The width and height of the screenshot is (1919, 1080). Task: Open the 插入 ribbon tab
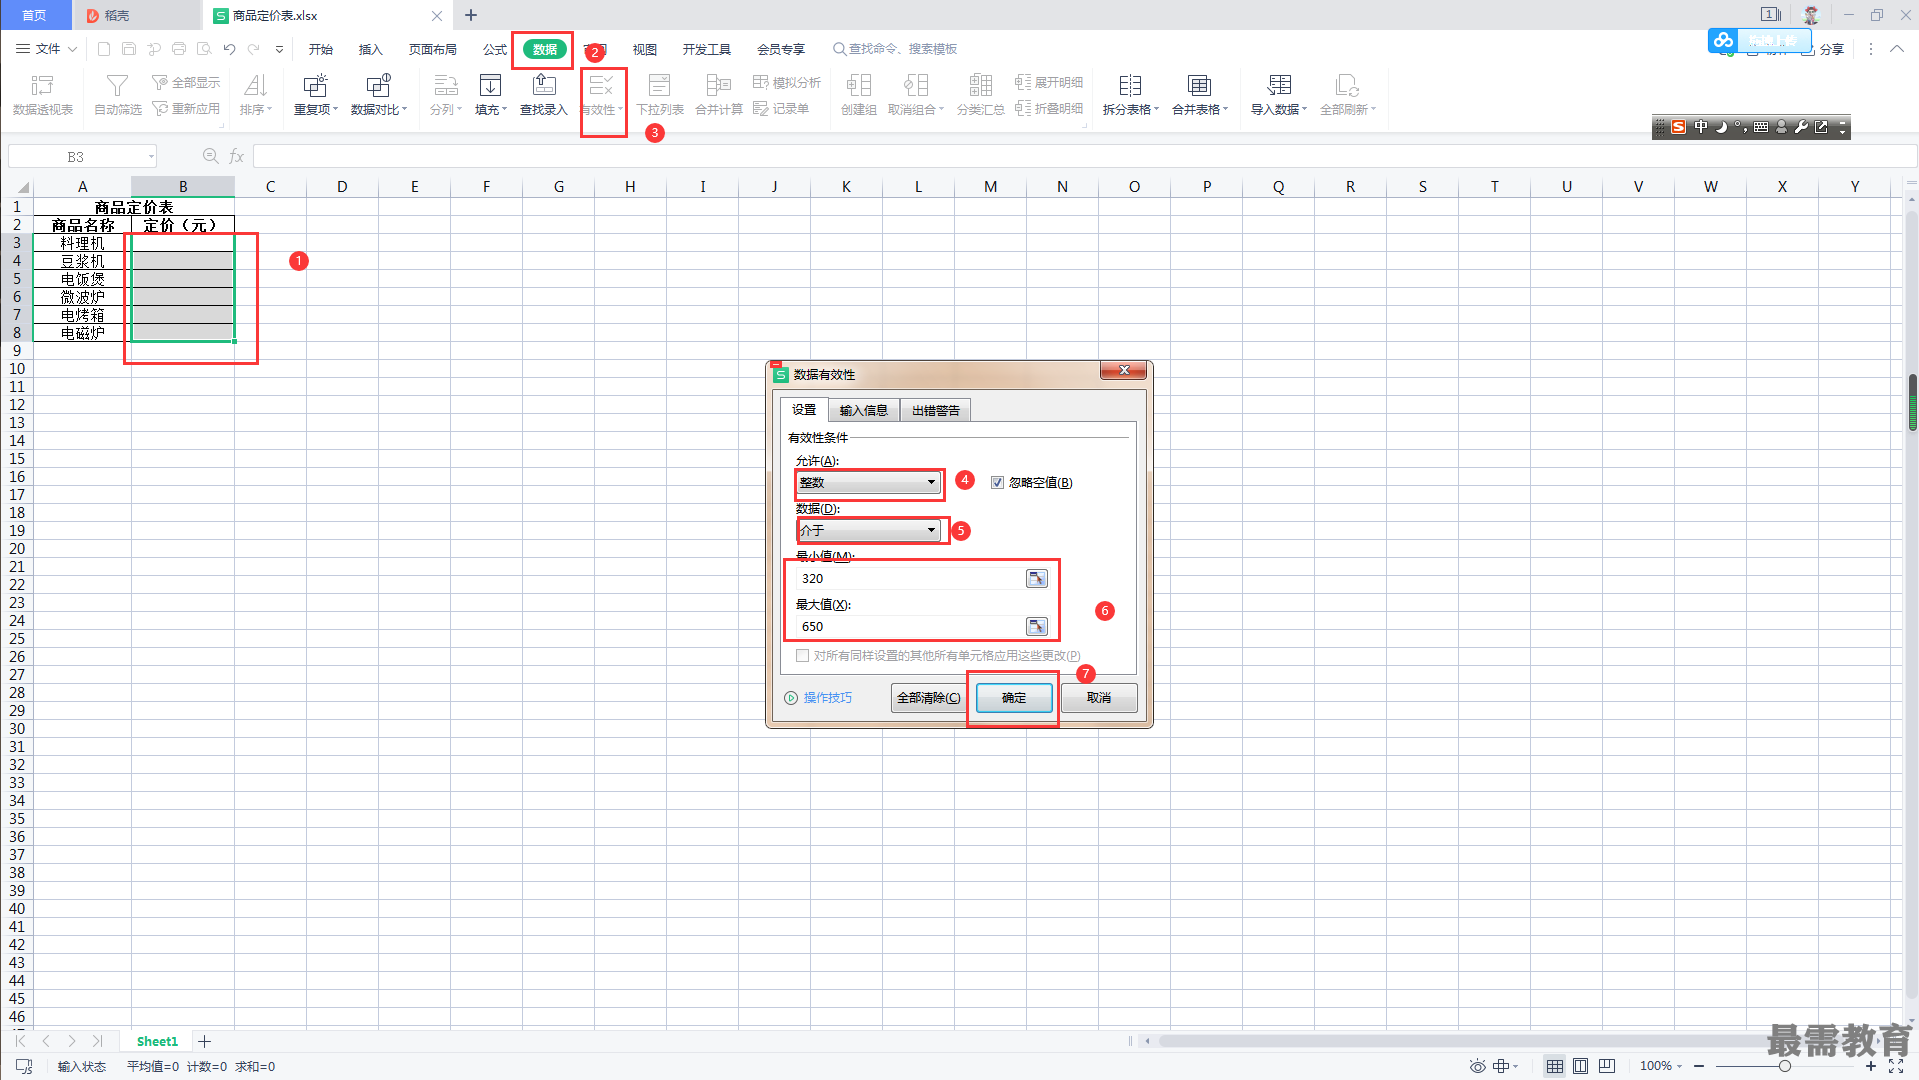[x=371, y=49]
